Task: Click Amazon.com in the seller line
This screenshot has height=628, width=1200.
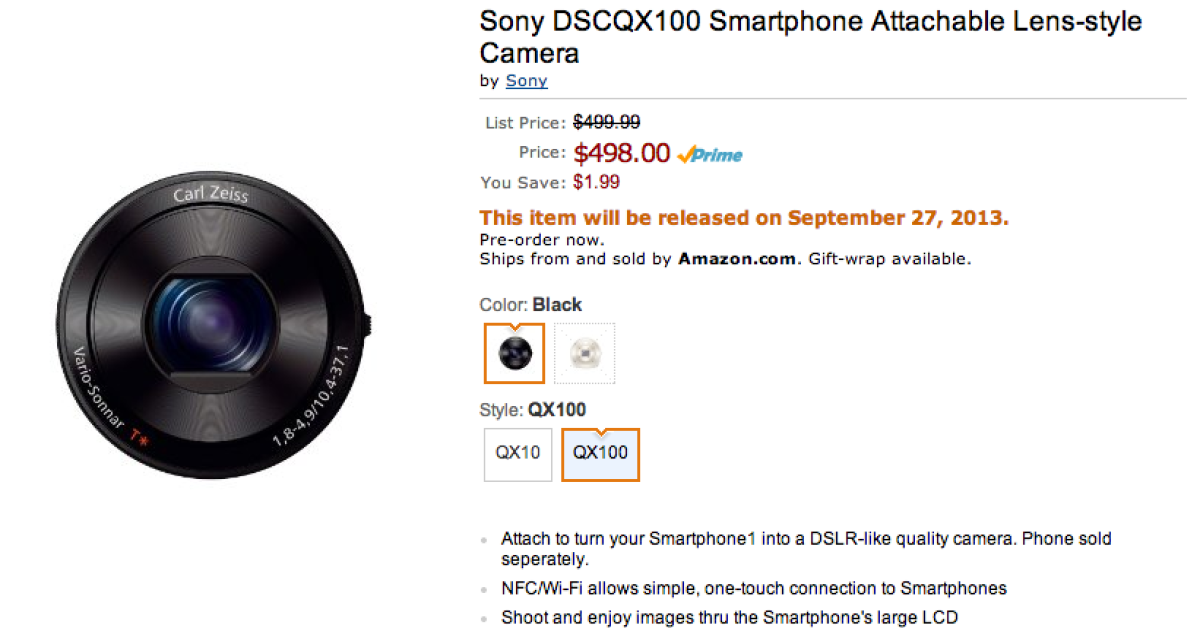Action: pos(737,259)
